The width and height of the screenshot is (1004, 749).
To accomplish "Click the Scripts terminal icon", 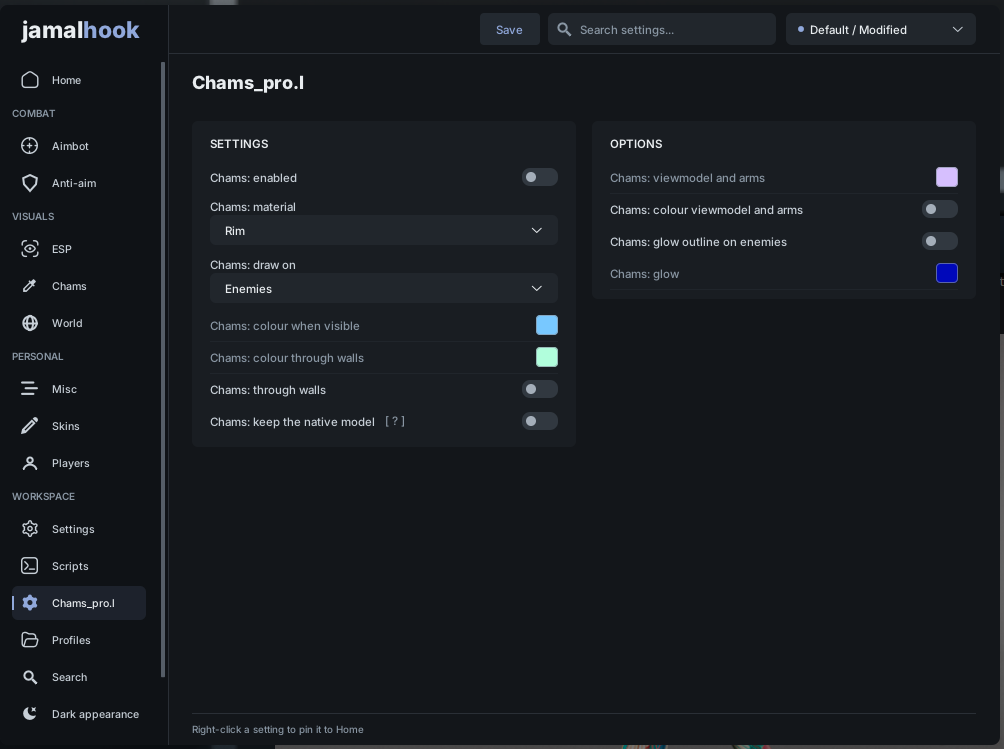I will (x=29, y=566).
